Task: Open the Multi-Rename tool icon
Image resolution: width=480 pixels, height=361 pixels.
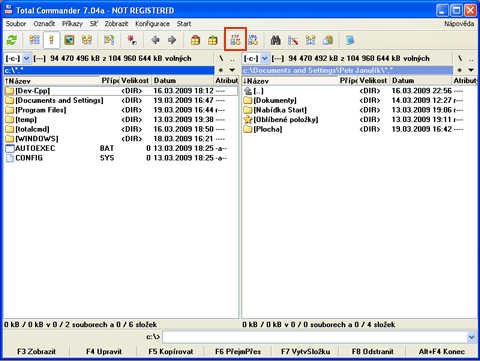Action: point(293,40)
